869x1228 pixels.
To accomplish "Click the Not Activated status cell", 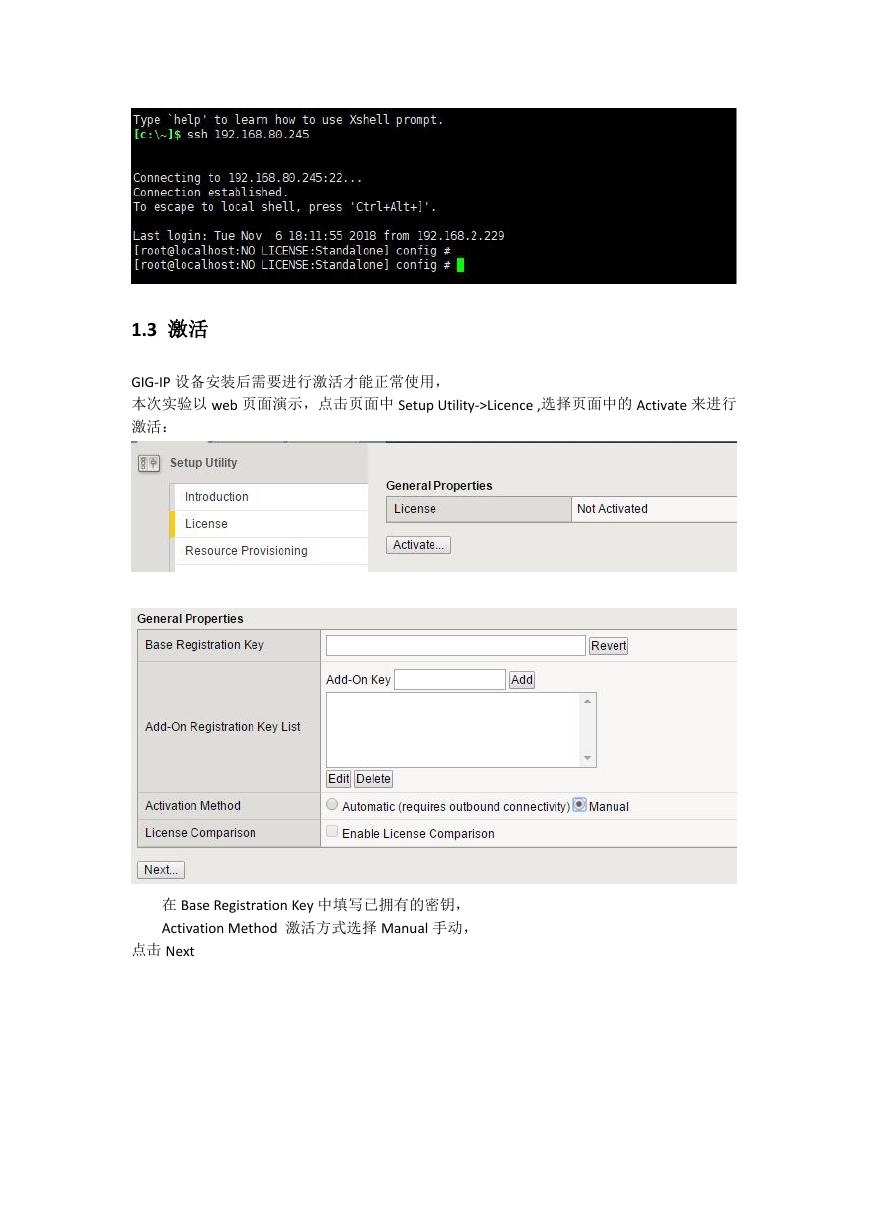I will pyautogui.click(x=655, y=509).
